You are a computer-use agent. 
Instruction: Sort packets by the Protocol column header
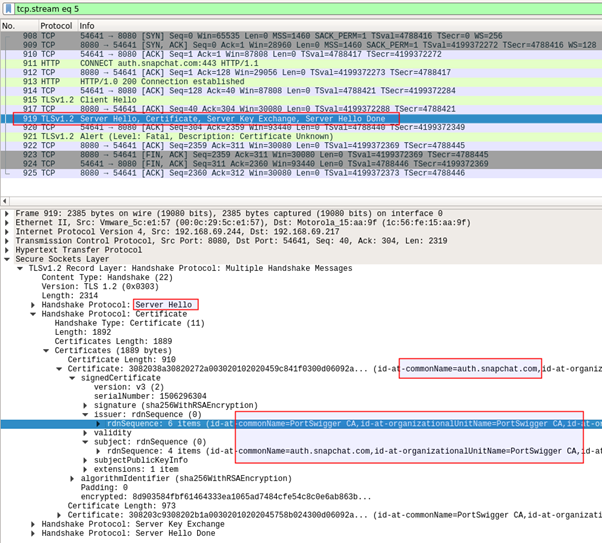[56, 24]
